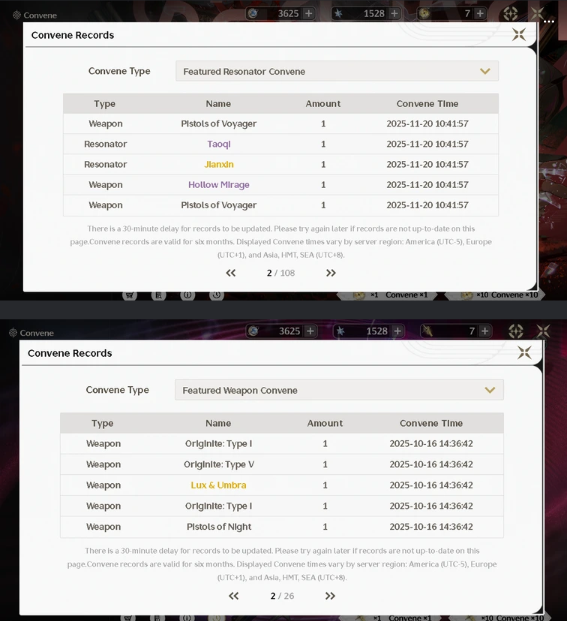Screen dimensions: 567x621
Task: Select the Pistols of Night entry
Action: [219, 527]
